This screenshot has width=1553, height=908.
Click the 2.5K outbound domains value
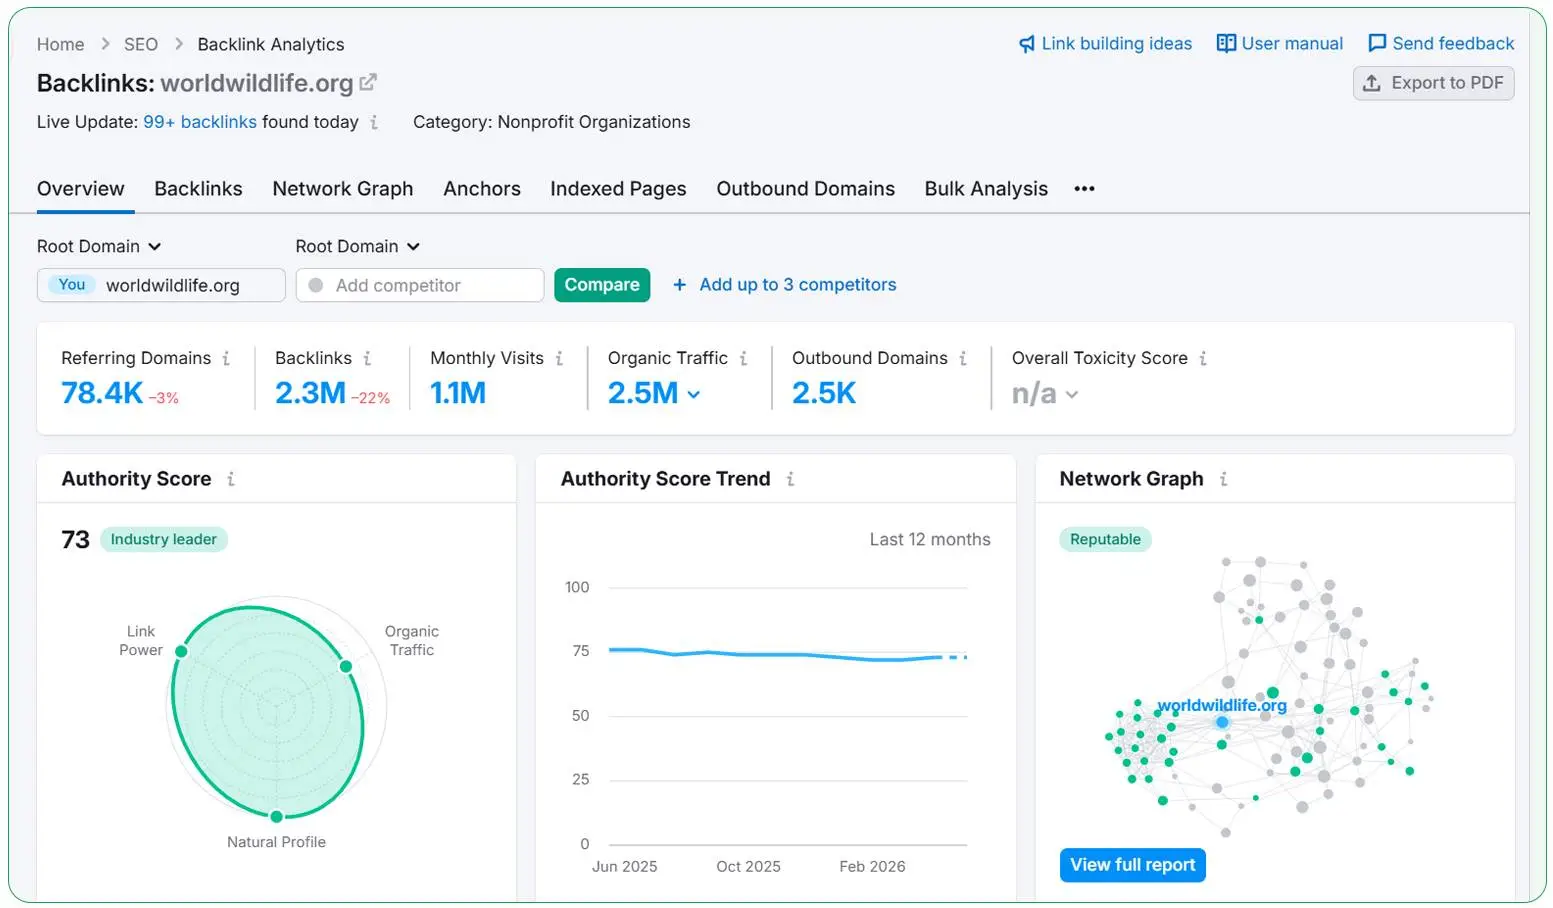(x=824, y=393)
